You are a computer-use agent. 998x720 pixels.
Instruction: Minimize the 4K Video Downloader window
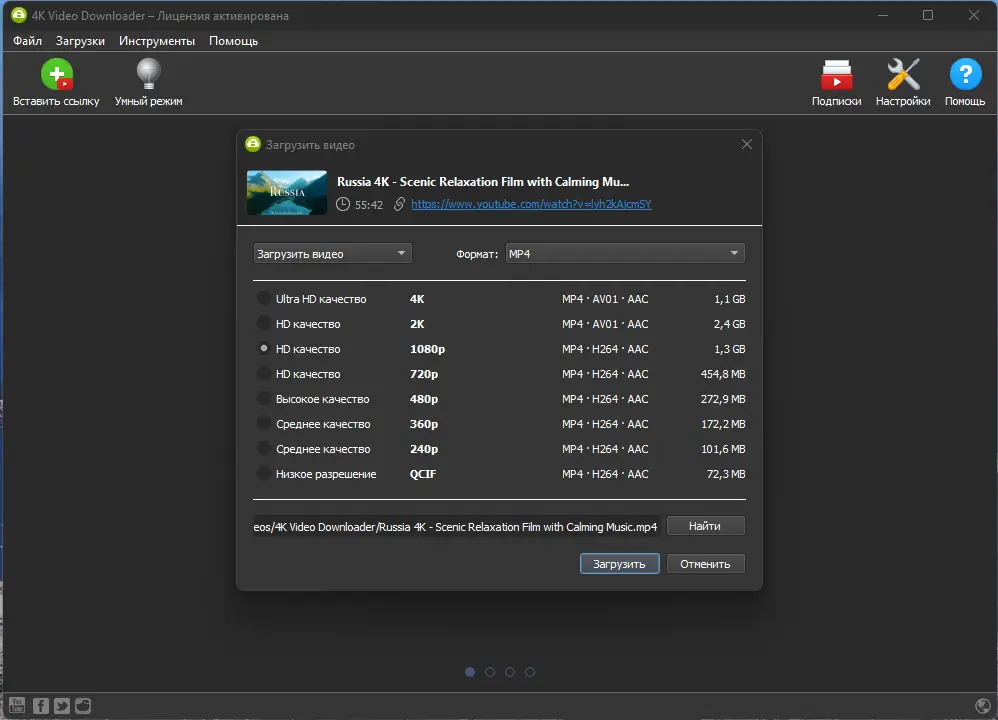(883, 15)
